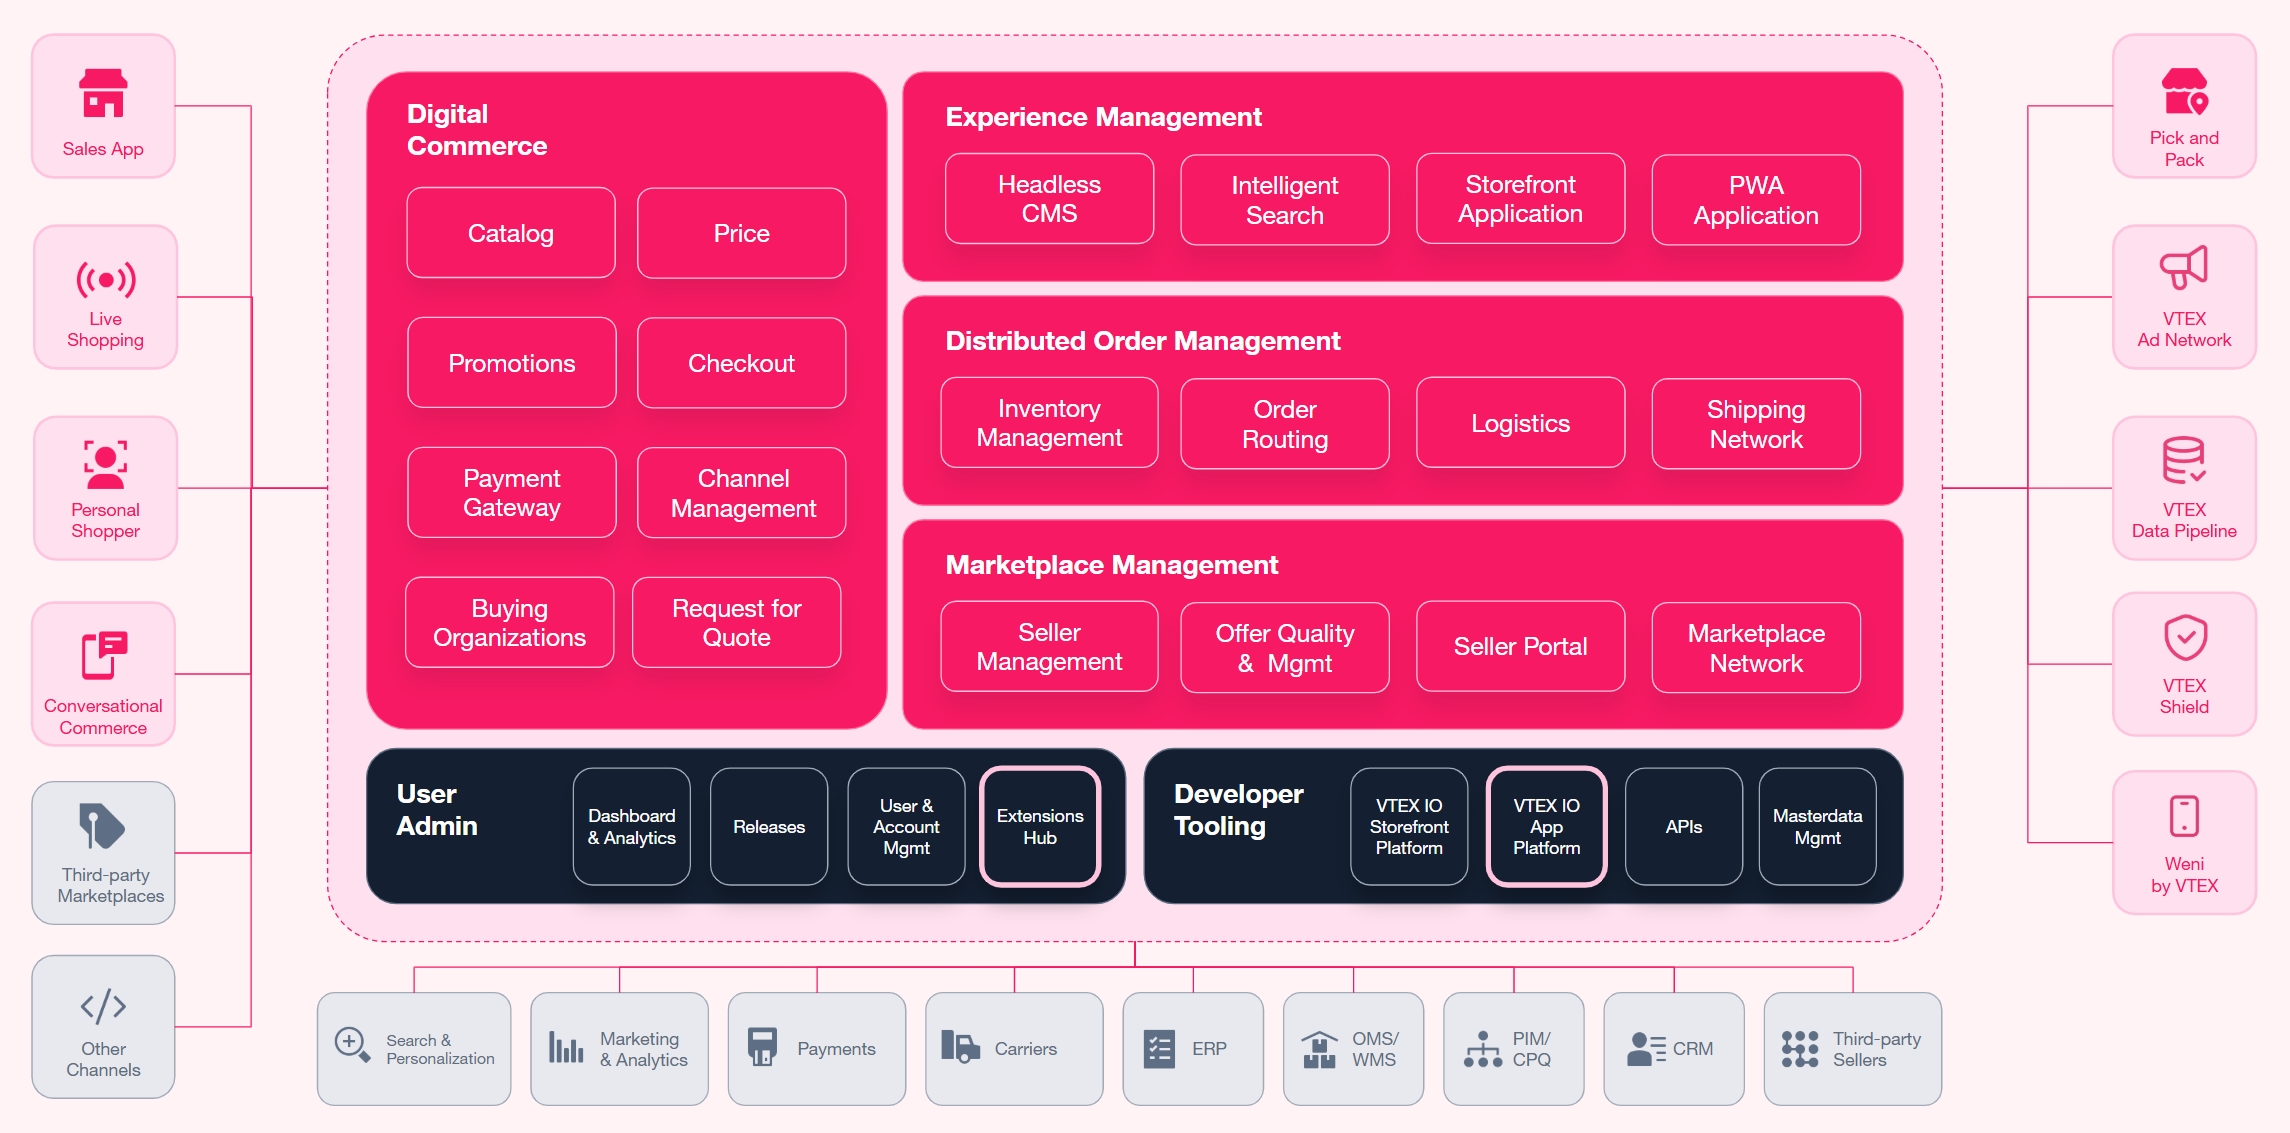Viewport: 2290px width, 1133px height.
Task: Open the Headless CMS module
Action: (1049, 199)
